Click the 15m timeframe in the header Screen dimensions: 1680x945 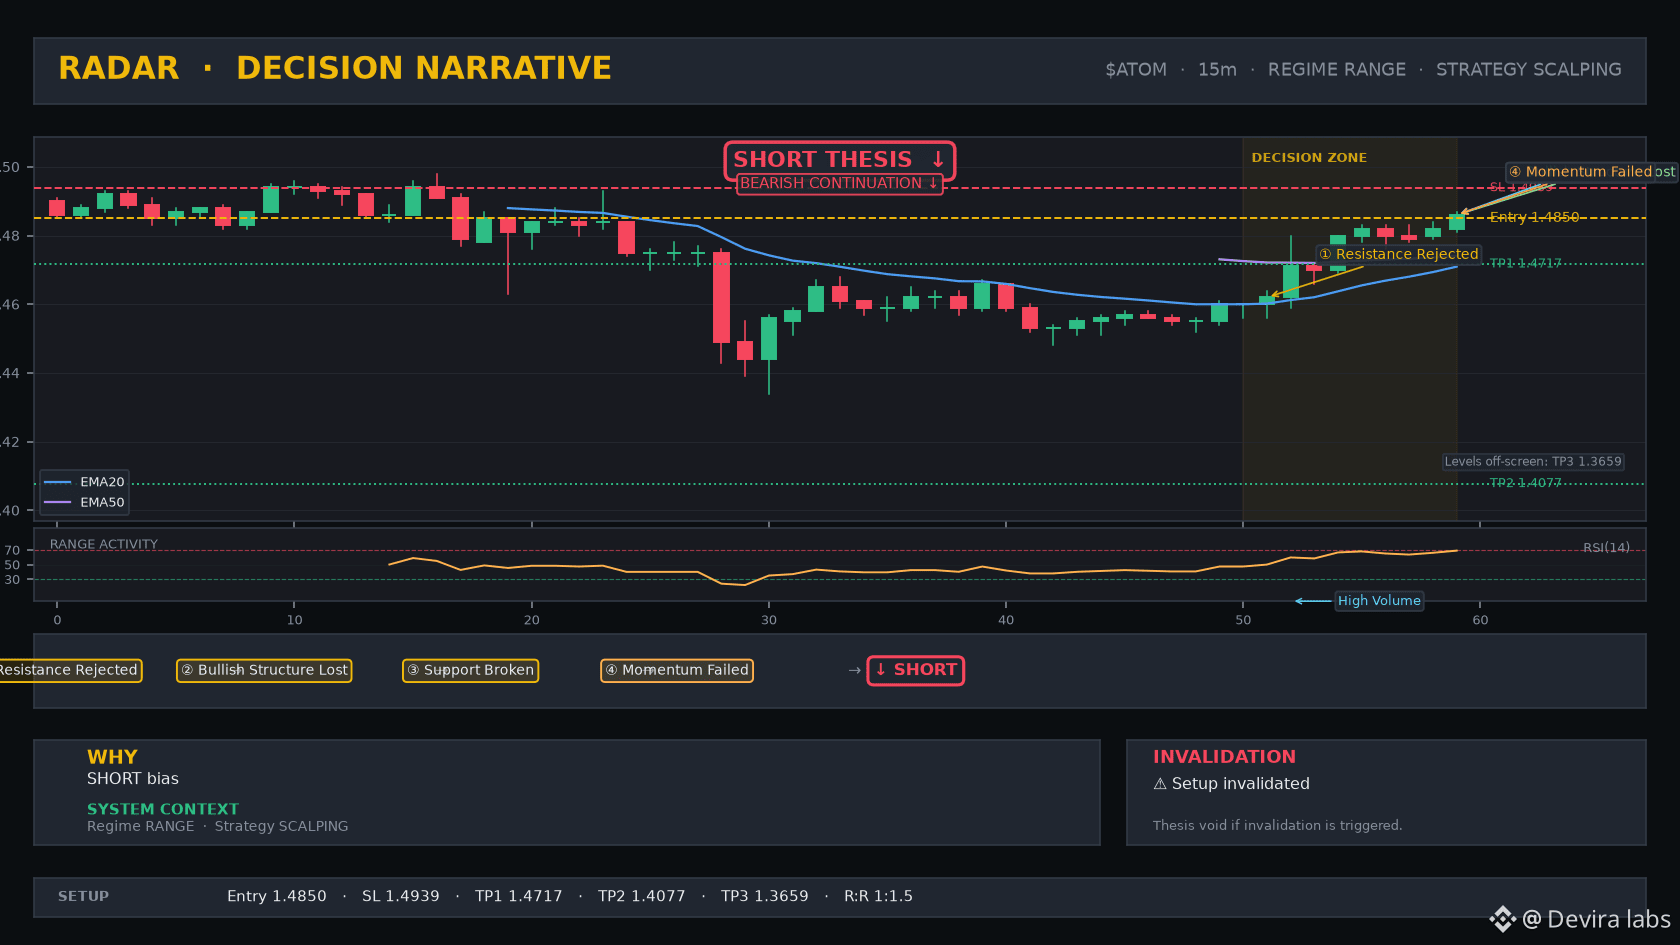click(x=1217, y=70)
